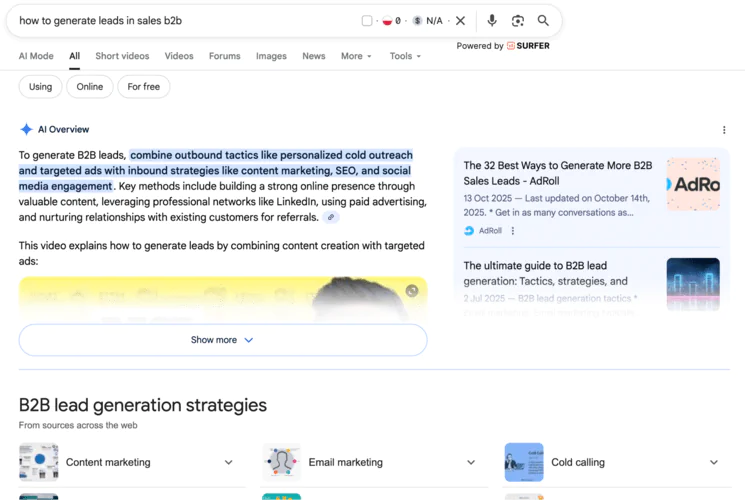Click the magnifying glass search icon

[x=543, y=20]
